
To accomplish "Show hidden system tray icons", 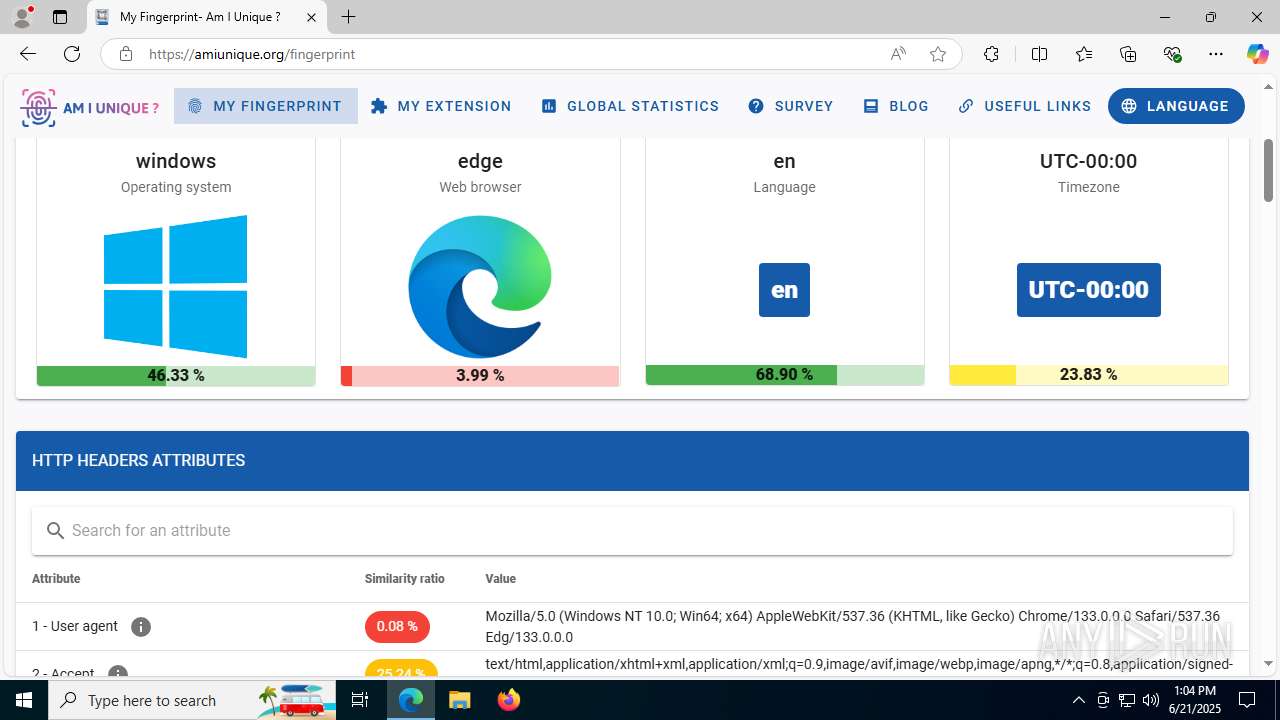I will click(x=1078, y=700).
